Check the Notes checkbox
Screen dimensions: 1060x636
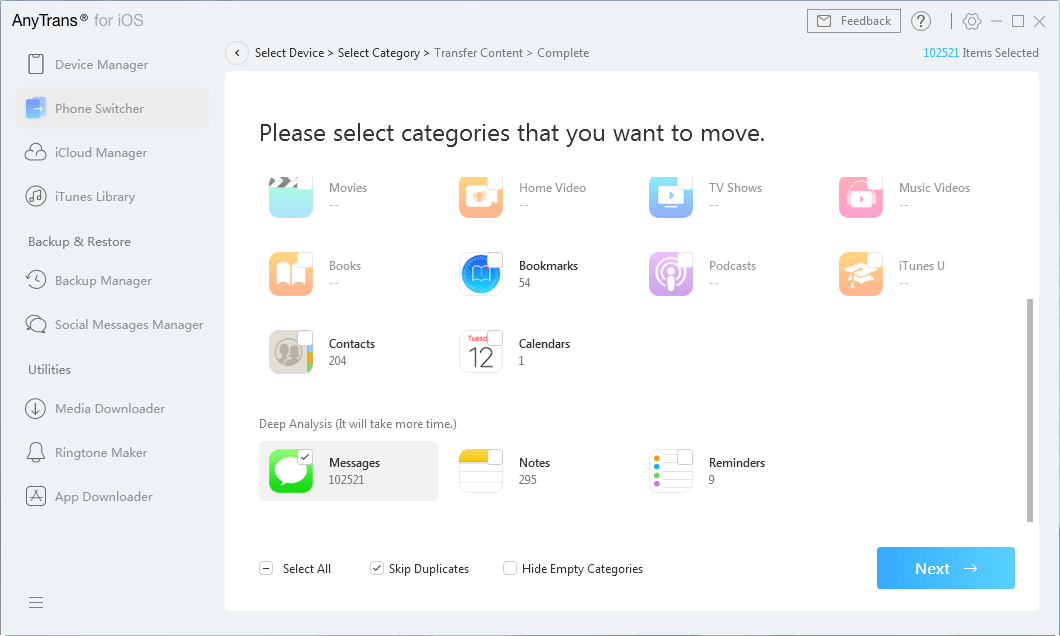495,457
